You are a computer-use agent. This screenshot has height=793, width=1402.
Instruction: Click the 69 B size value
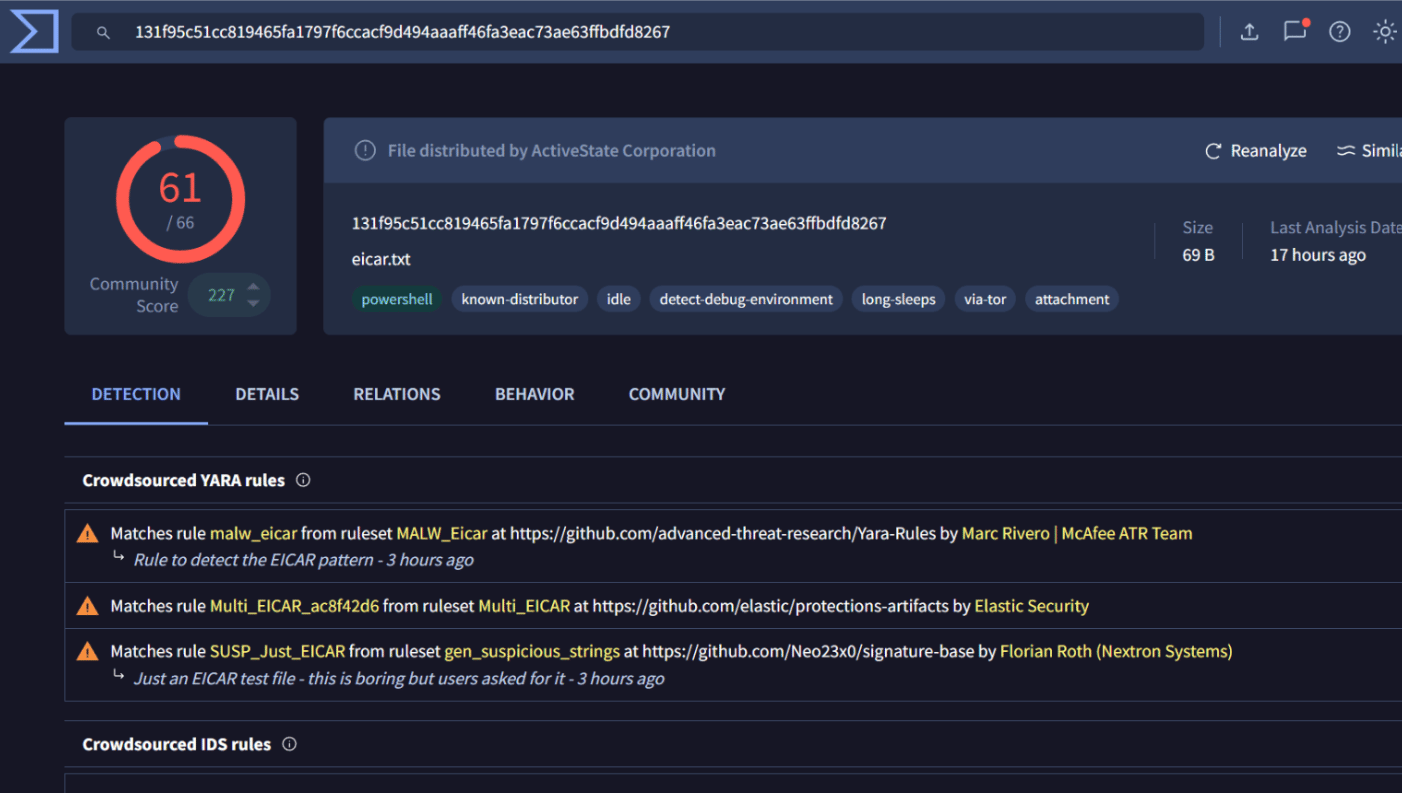[1198, 255]
